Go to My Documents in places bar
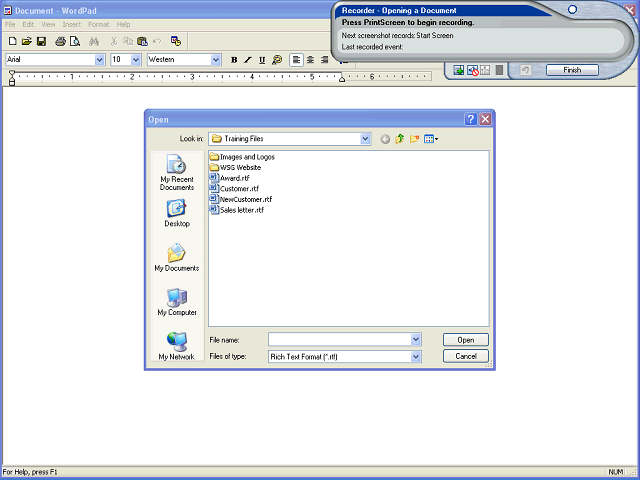 (x=177, y=258)
